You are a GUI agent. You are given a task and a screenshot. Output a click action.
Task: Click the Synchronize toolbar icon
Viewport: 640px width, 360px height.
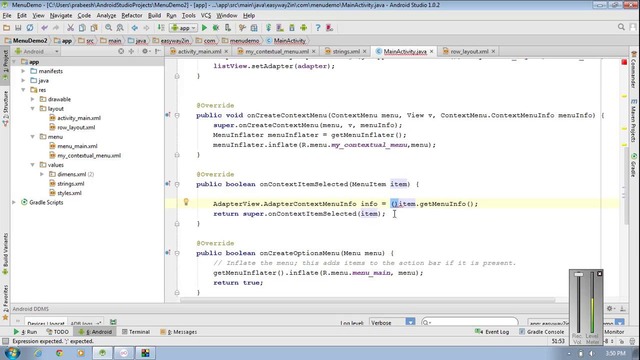pos(30,28)
